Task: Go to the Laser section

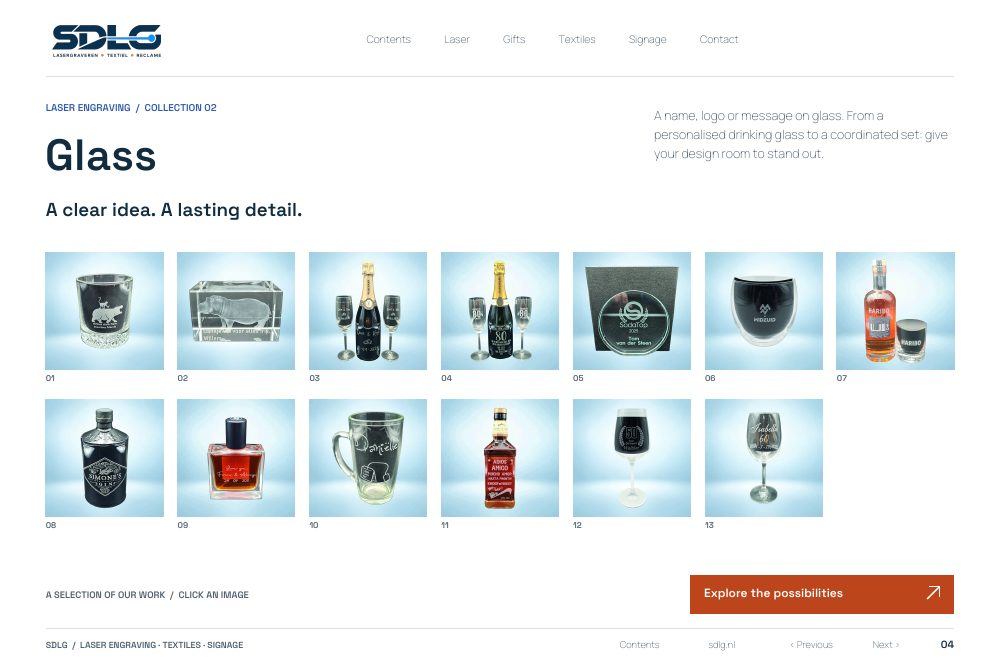Action: 457,40
